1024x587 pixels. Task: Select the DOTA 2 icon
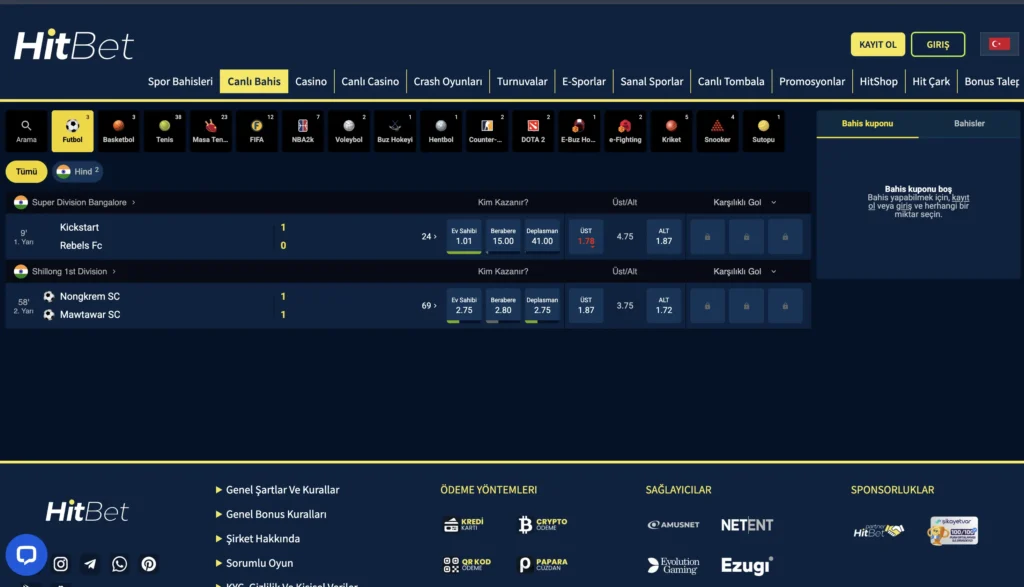pyautogui.click(x=533, y=131)
